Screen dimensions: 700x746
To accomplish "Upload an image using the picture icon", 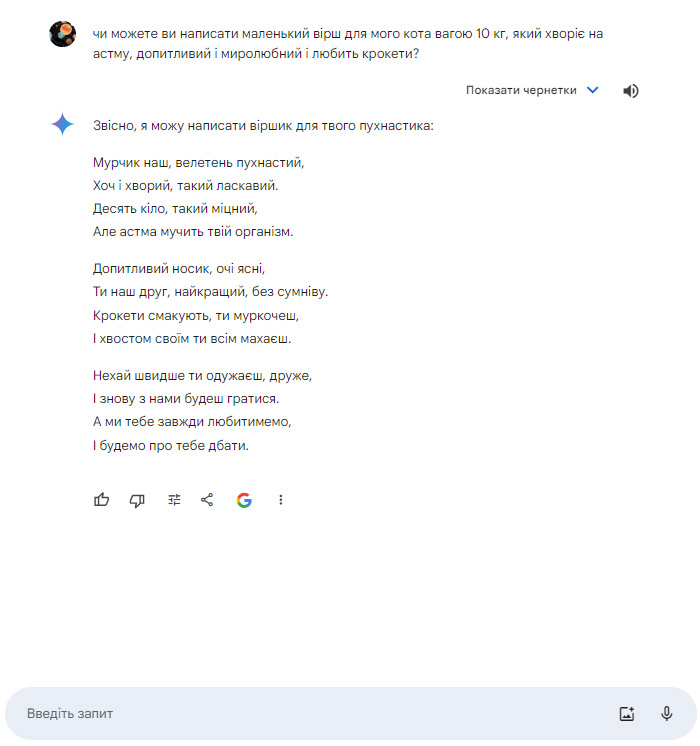I will [x=627, y=714].
